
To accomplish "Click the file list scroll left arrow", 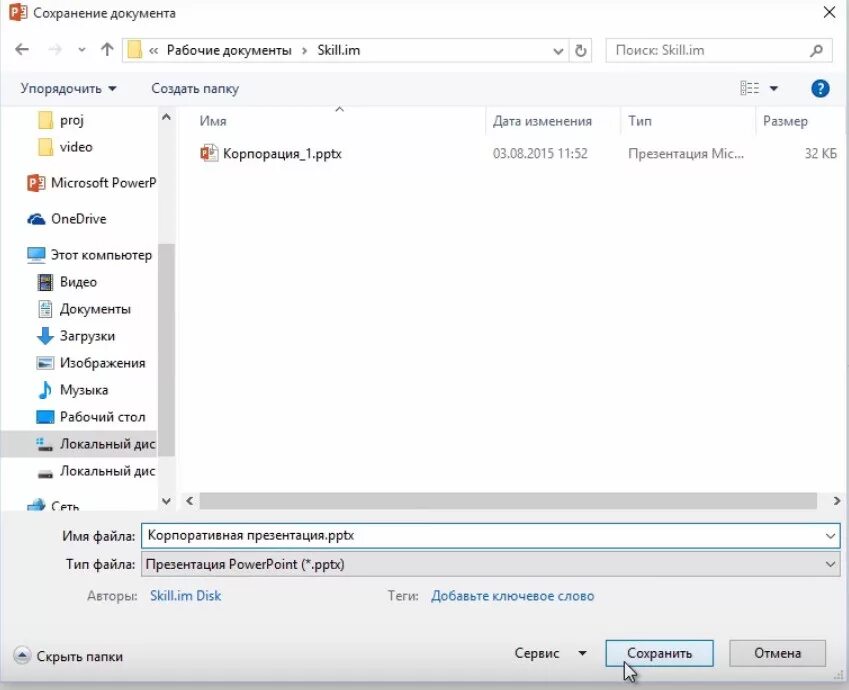I will click(190, 500).
